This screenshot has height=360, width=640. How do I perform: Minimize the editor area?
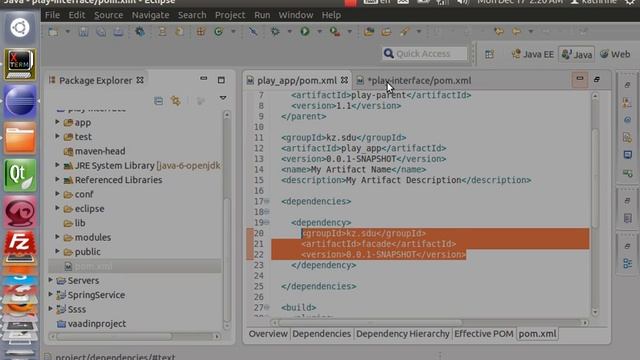[x=580, y=78]
